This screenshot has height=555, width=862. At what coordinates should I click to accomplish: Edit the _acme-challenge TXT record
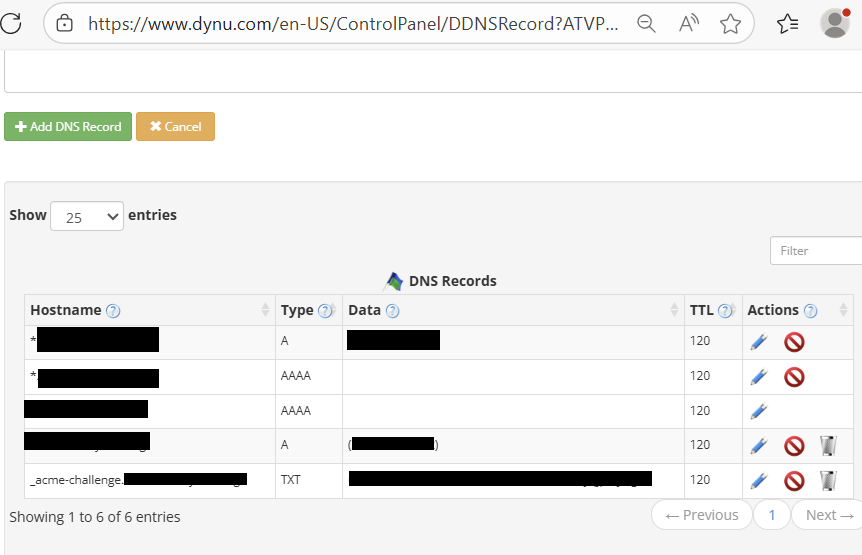(759, 480)
